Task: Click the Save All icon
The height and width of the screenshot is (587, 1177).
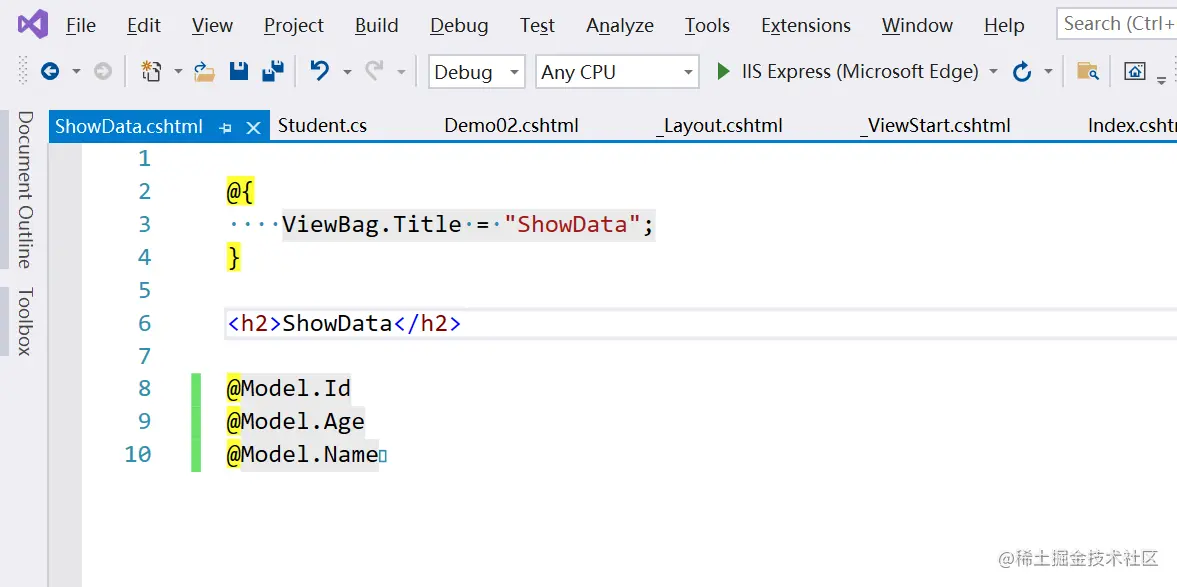Action: (272, 72)
